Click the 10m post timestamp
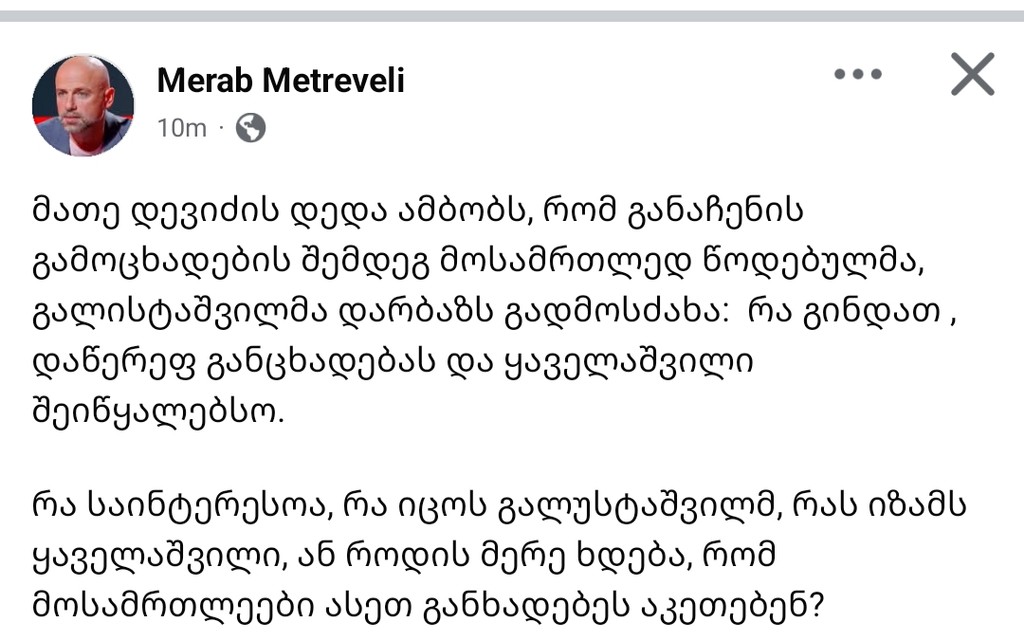This screenshot has height=640, width=1024. coord(182,128)
